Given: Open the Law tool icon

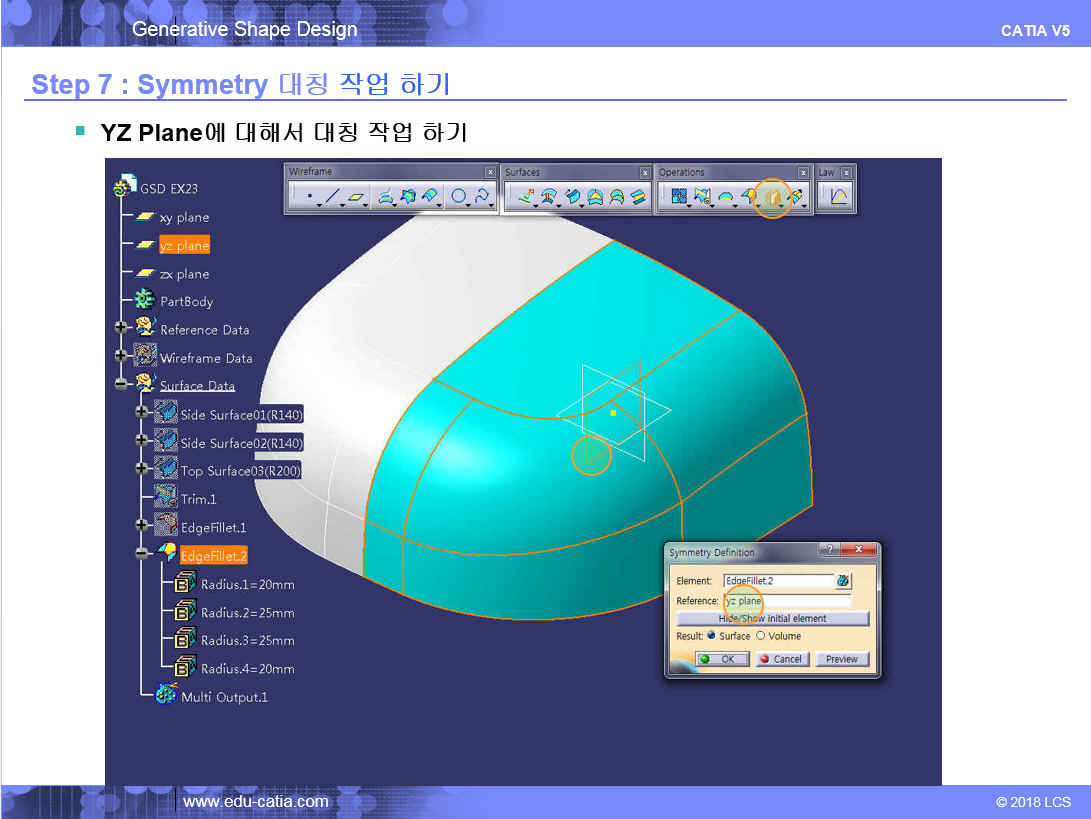Looking at the screenshot, I should (838, 197).
